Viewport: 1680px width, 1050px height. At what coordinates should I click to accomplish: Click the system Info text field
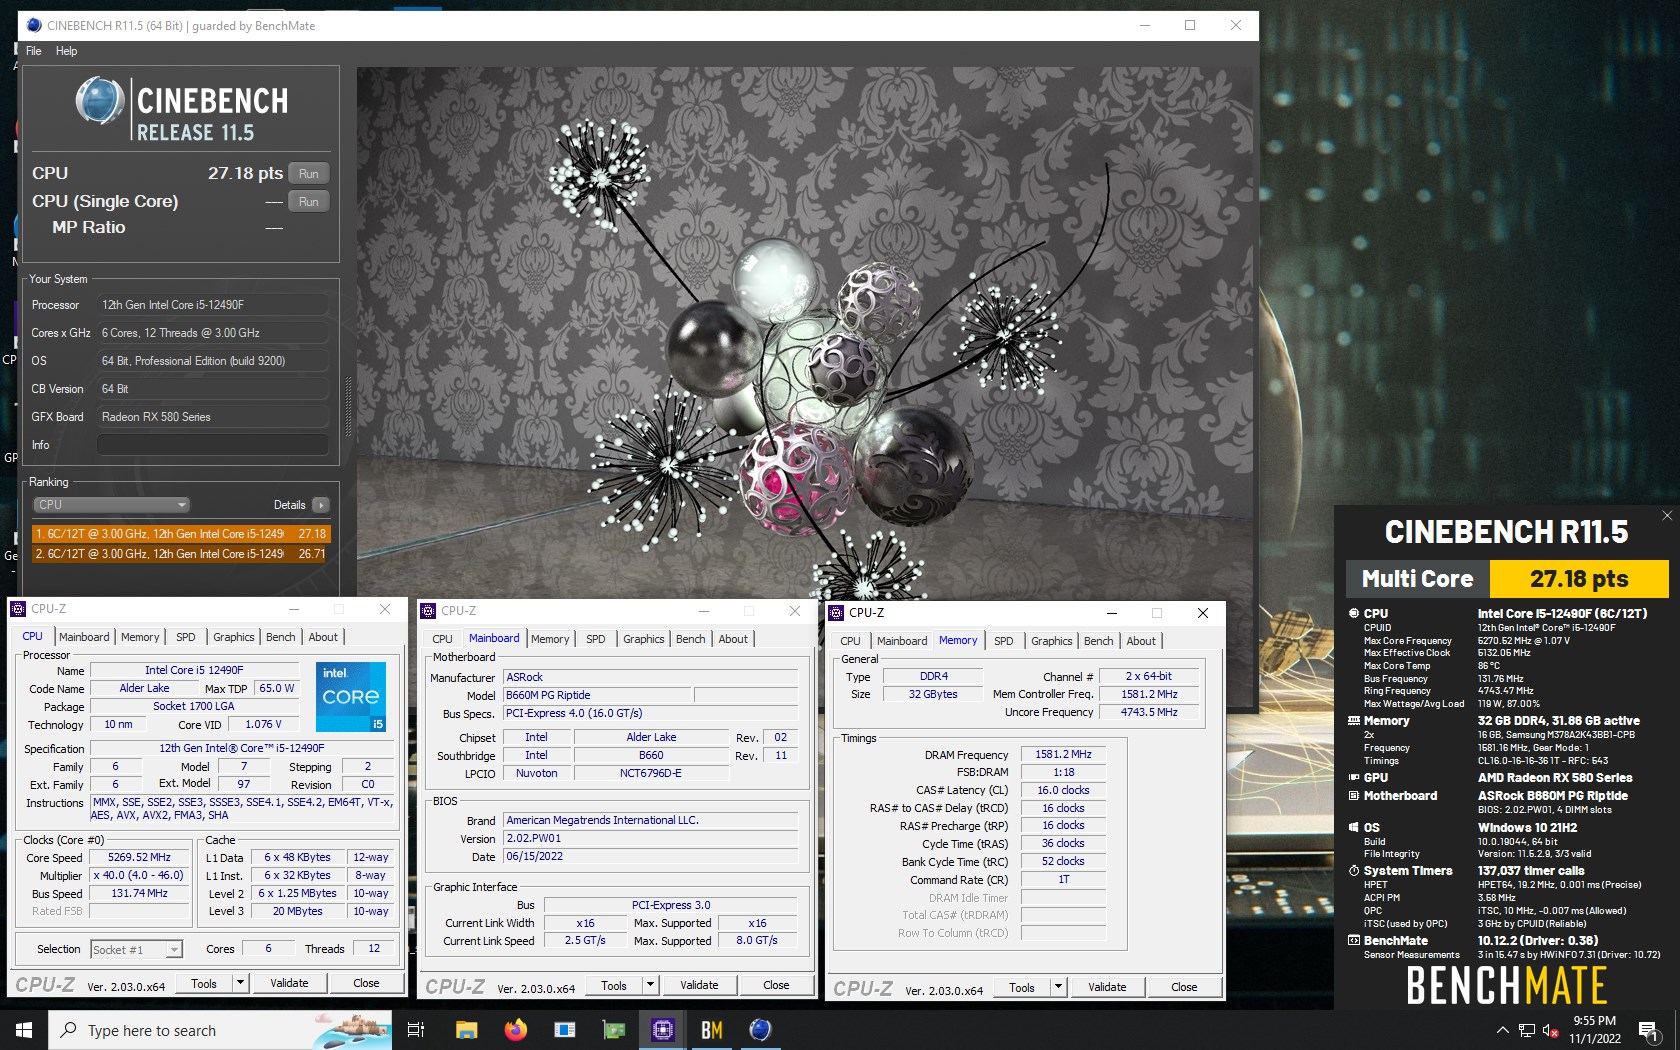213,445
